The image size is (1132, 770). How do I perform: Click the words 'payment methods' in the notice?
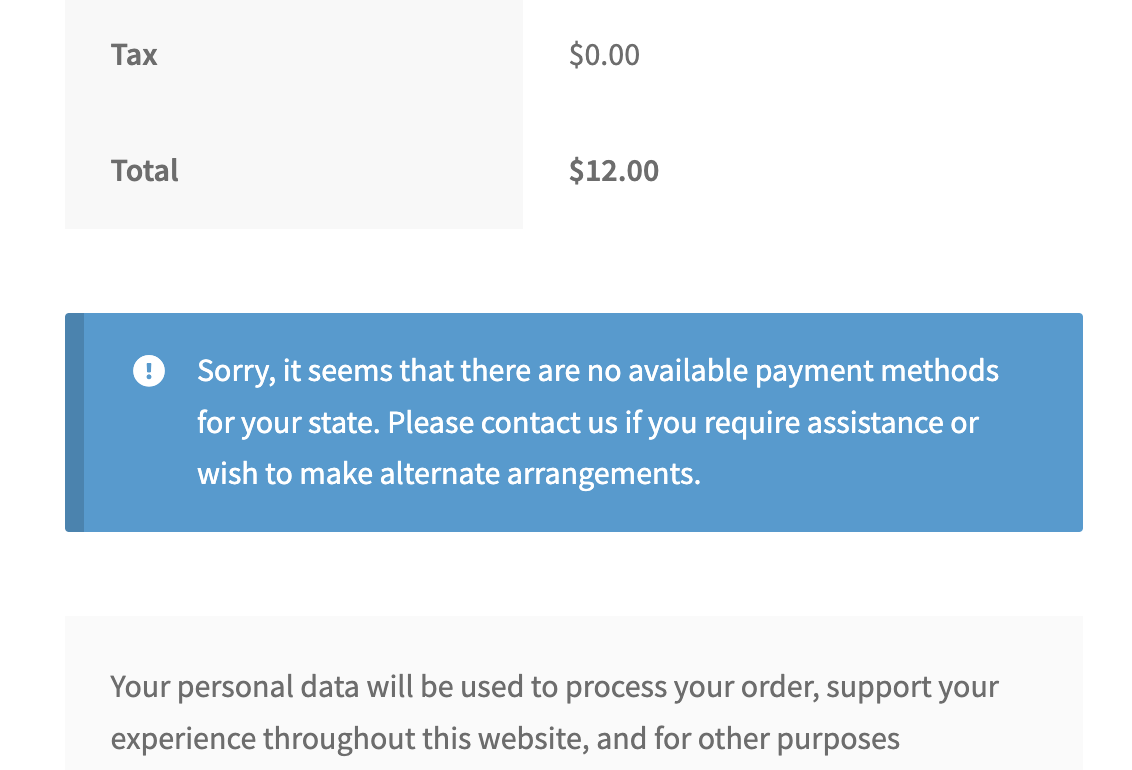876,371
